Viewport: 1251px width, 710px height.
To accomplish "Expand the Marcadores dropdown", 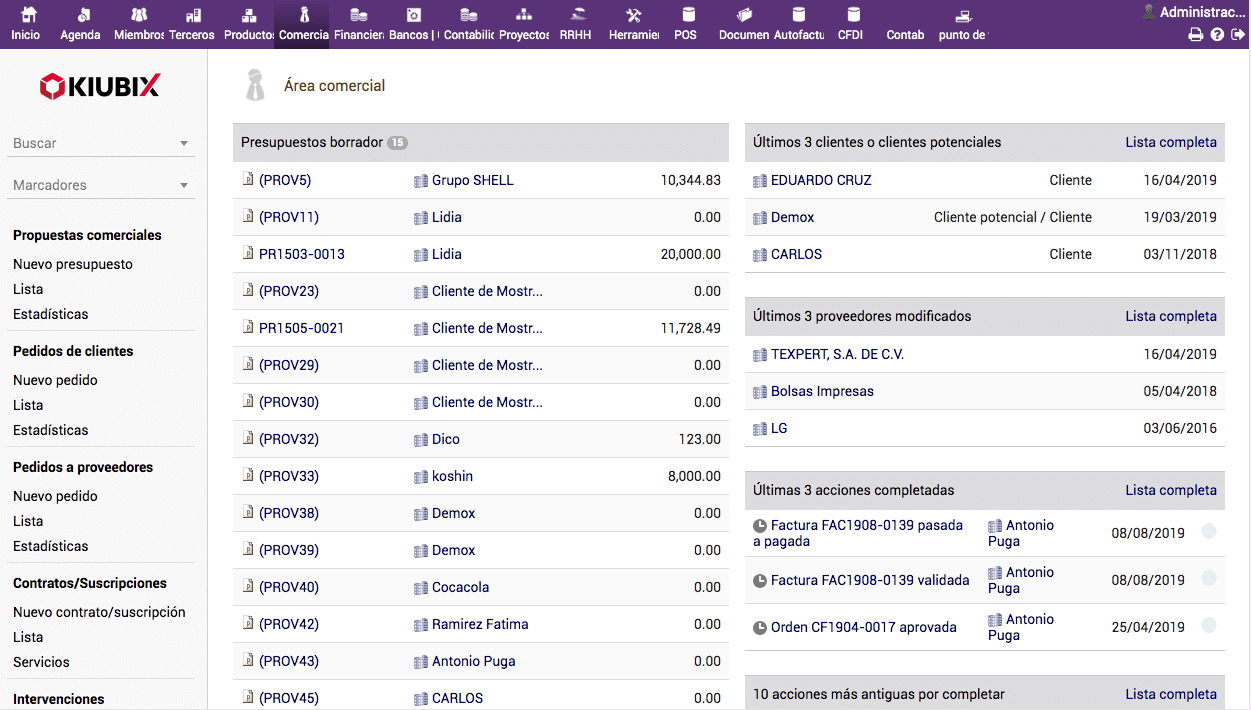I will pyautogui.click(x=184, y=186).
